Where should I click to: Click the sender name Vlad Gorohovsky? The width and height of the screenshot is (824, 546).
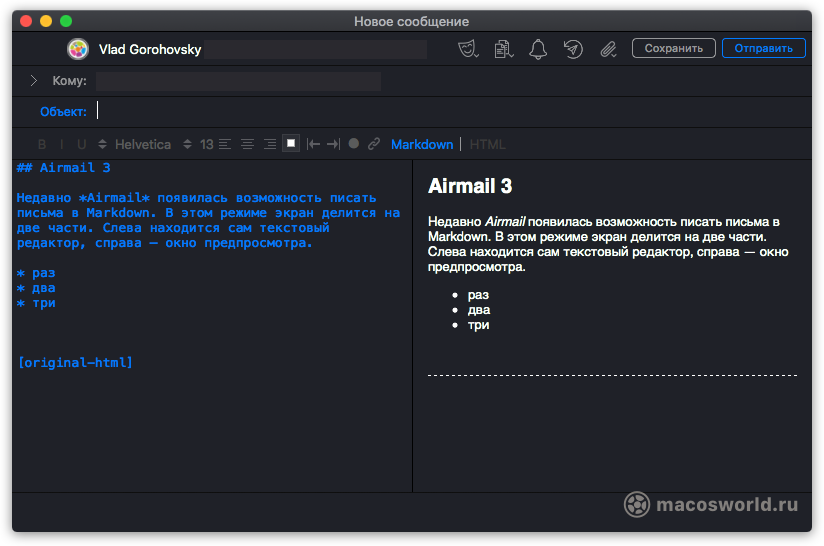[150, 49]
